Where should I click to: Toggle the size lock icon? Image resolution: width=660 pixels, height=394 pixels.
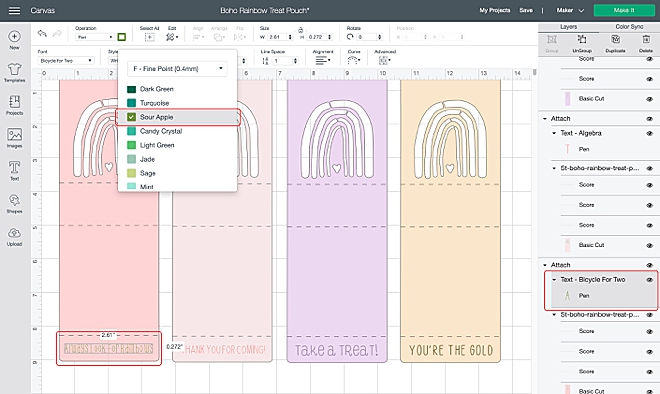tap(301, 30)
